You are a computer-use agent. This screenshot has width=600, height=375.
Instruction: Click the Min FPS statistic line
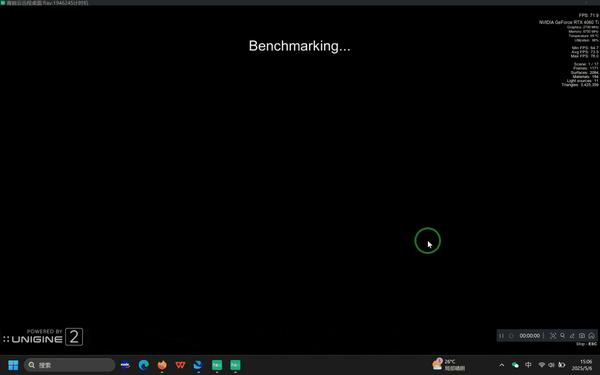click(585, 48)
